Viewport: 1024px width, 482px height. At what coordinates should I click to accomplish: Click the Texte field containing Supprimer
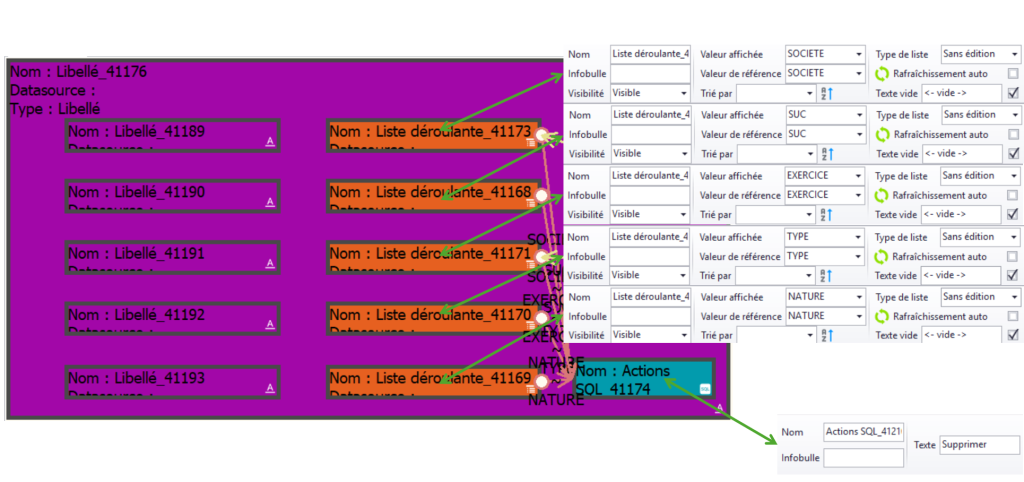pos(979,445)
